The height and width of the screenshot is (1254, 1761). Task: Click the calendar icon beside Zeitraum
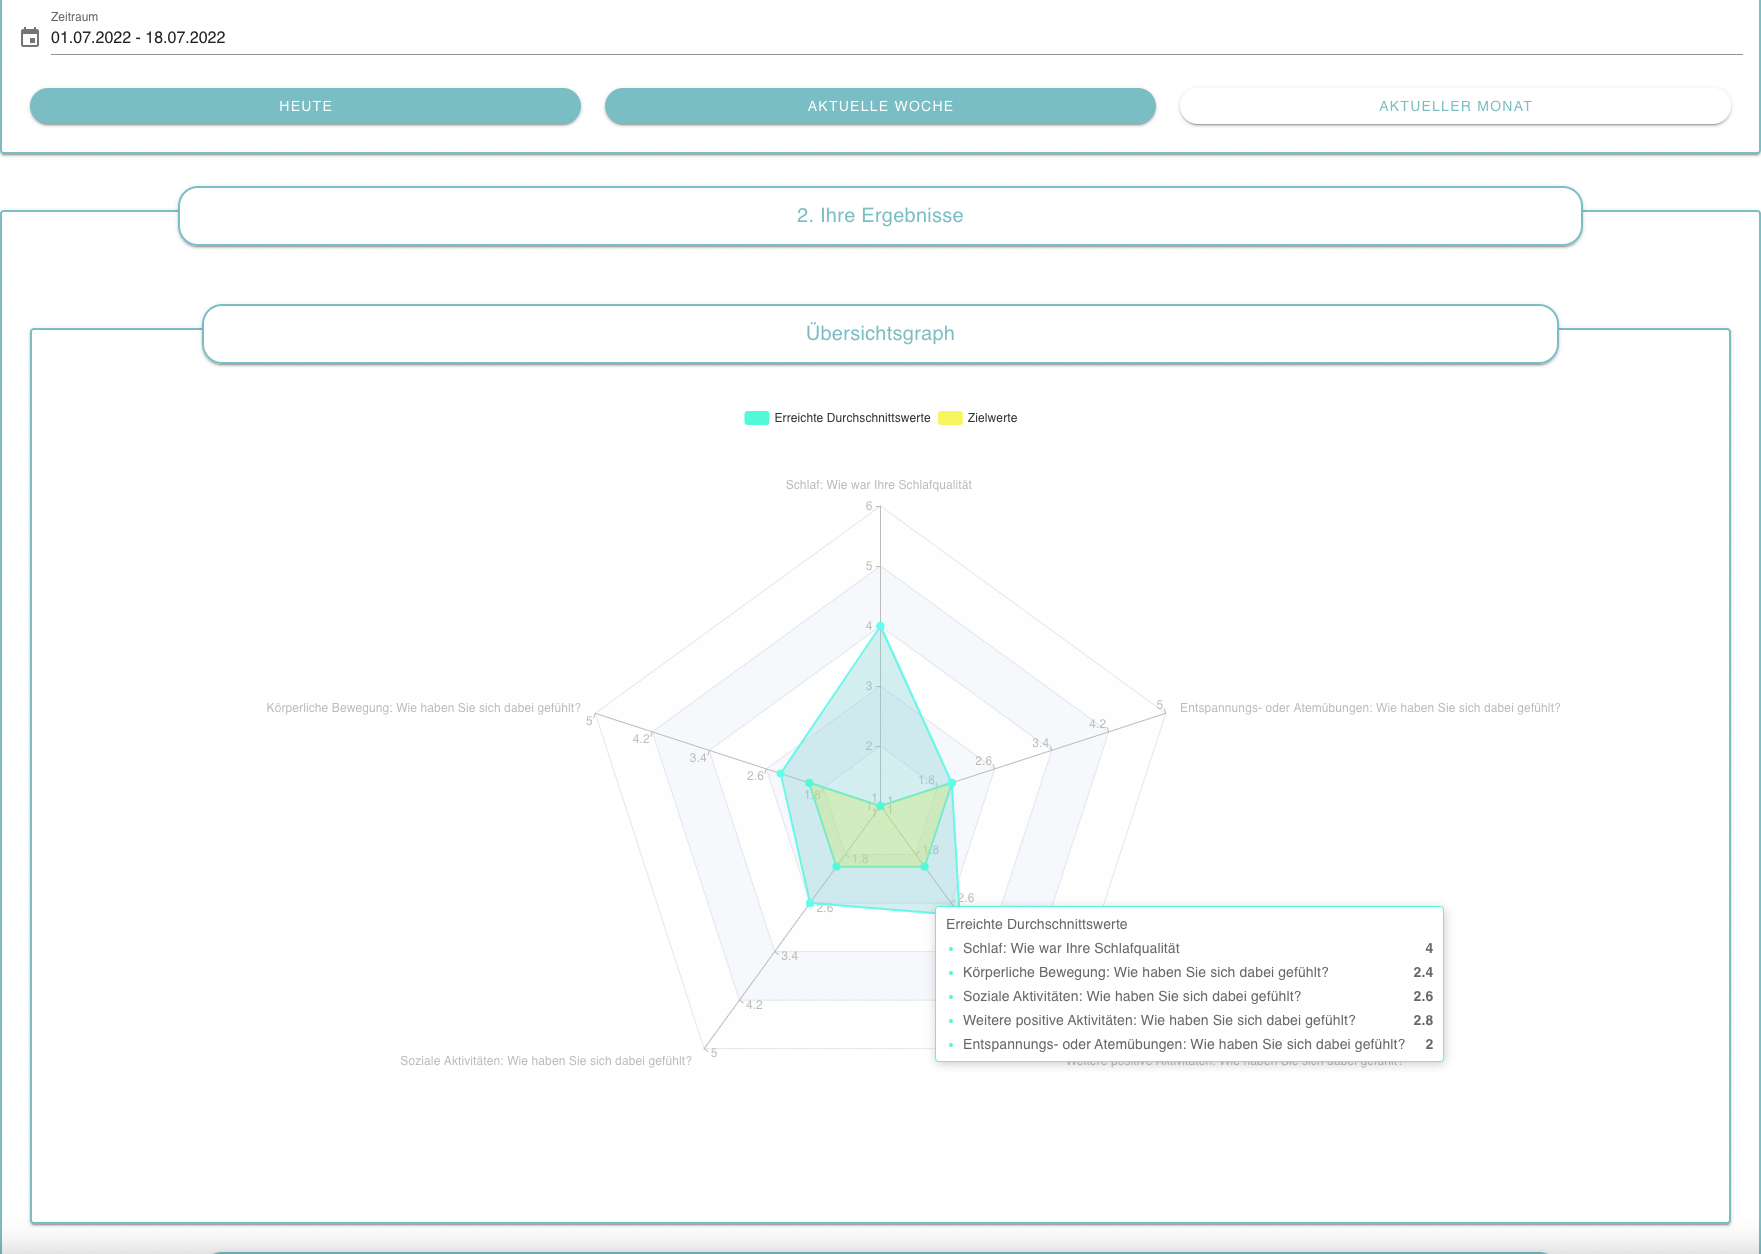click(30, 38)
